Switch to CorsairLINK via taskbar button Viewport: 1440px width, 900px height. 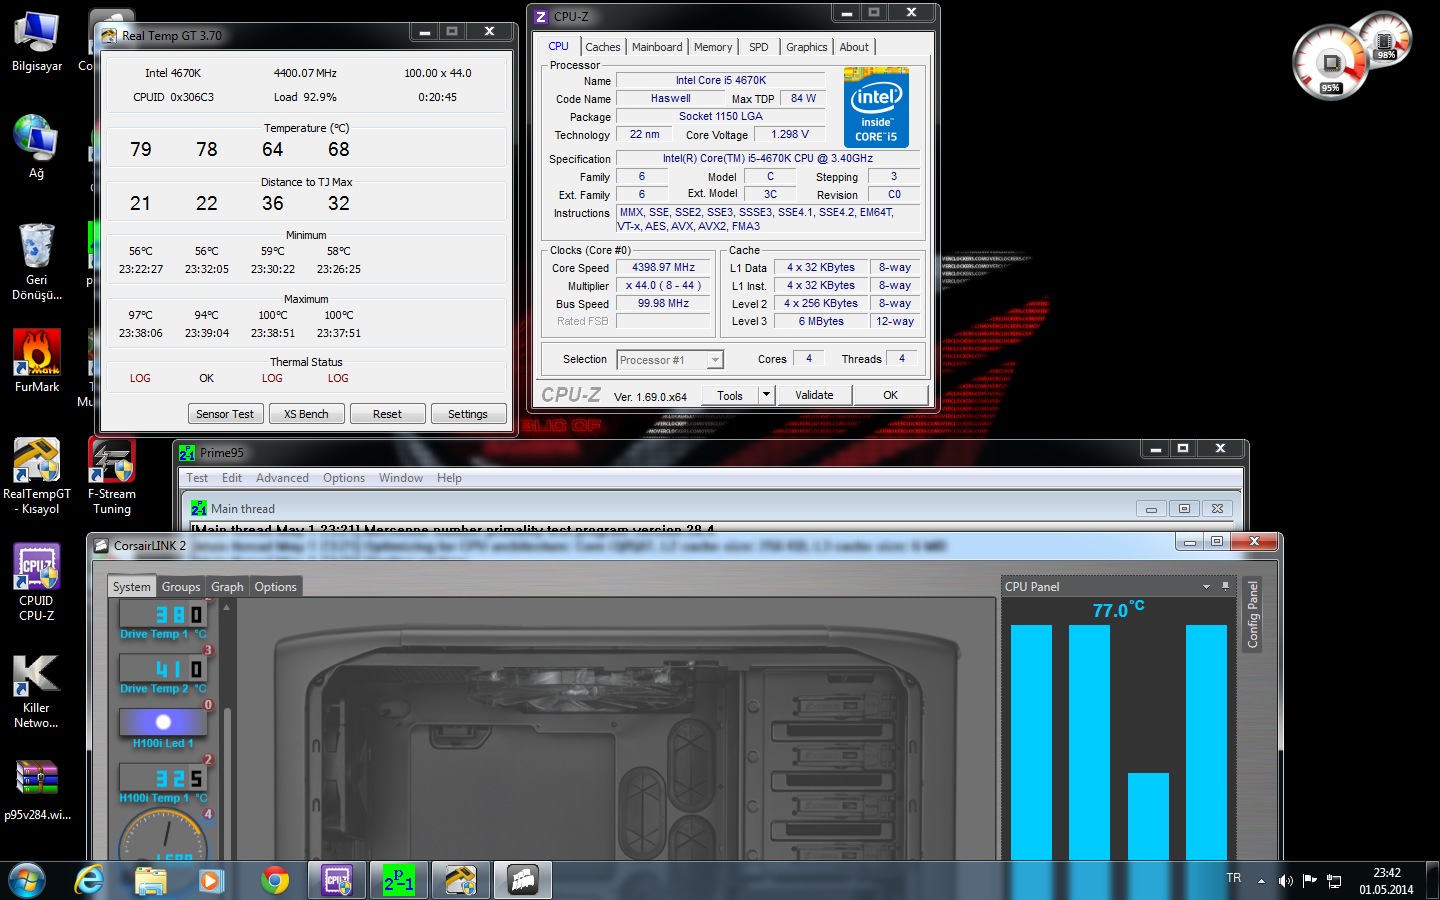[523, 880]
